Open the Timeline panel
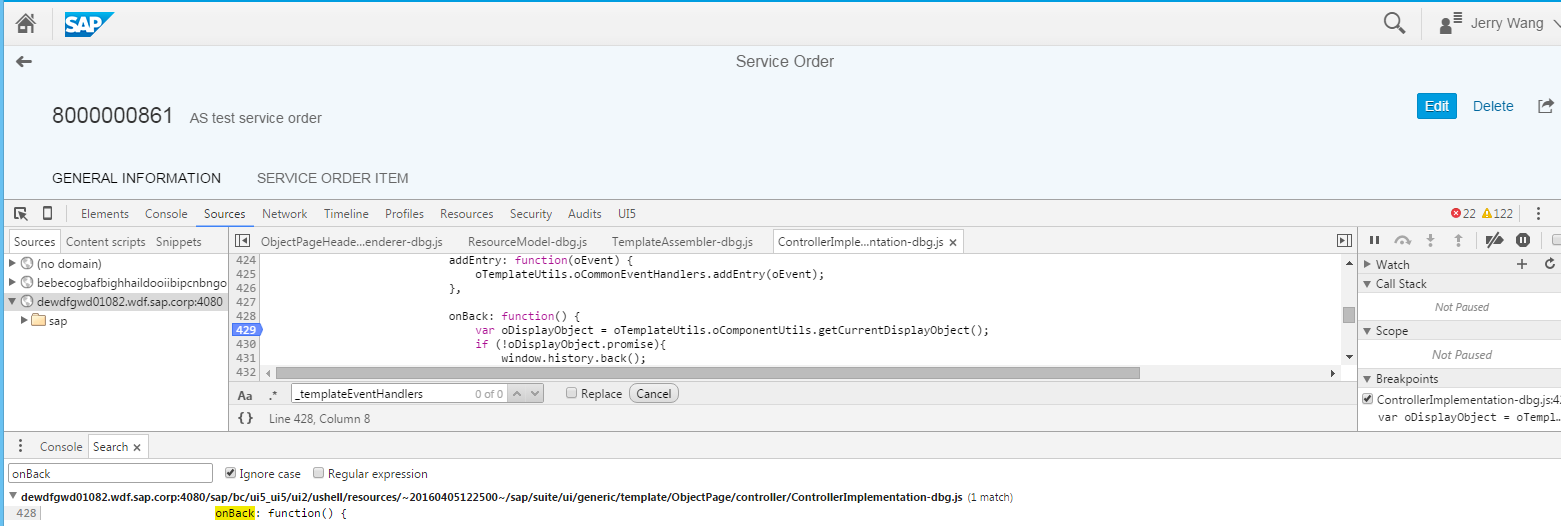 pos(346,214)
